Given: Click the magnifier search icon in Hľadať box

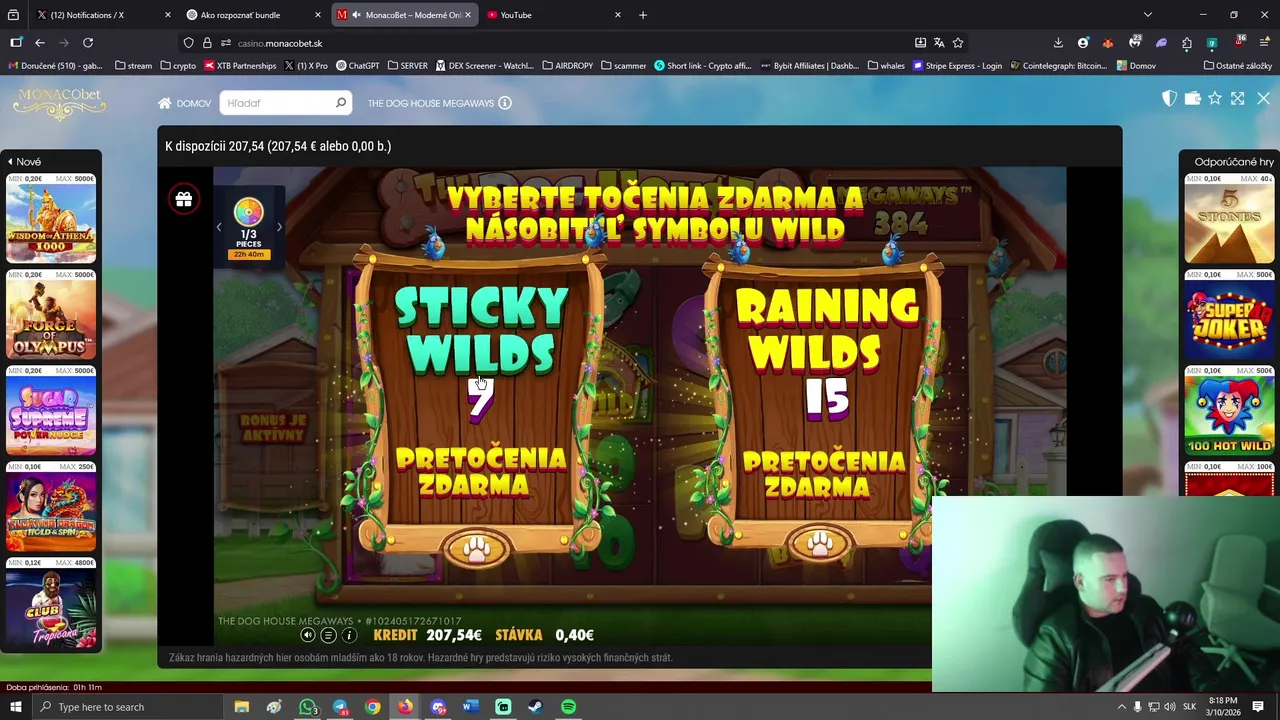Looking at the screenshot, I should pos(340,103).
